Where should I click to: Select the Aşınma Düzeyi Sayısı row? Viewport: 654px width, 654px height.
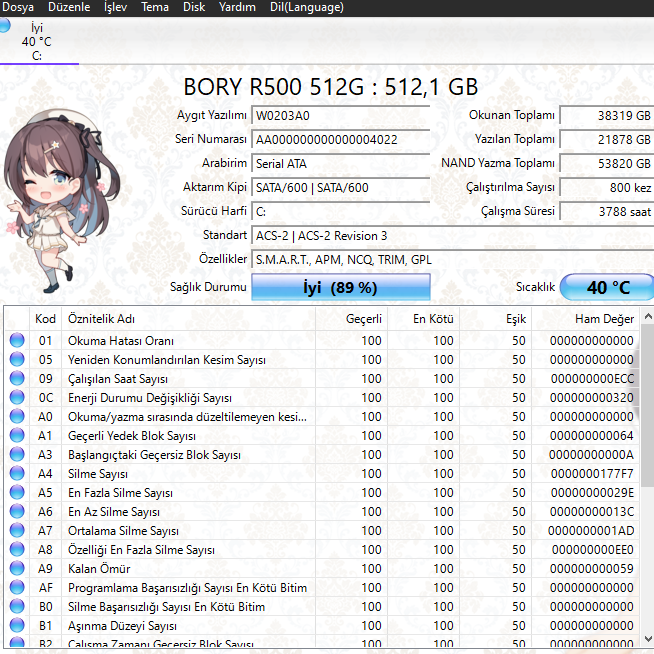pos(322,626)
